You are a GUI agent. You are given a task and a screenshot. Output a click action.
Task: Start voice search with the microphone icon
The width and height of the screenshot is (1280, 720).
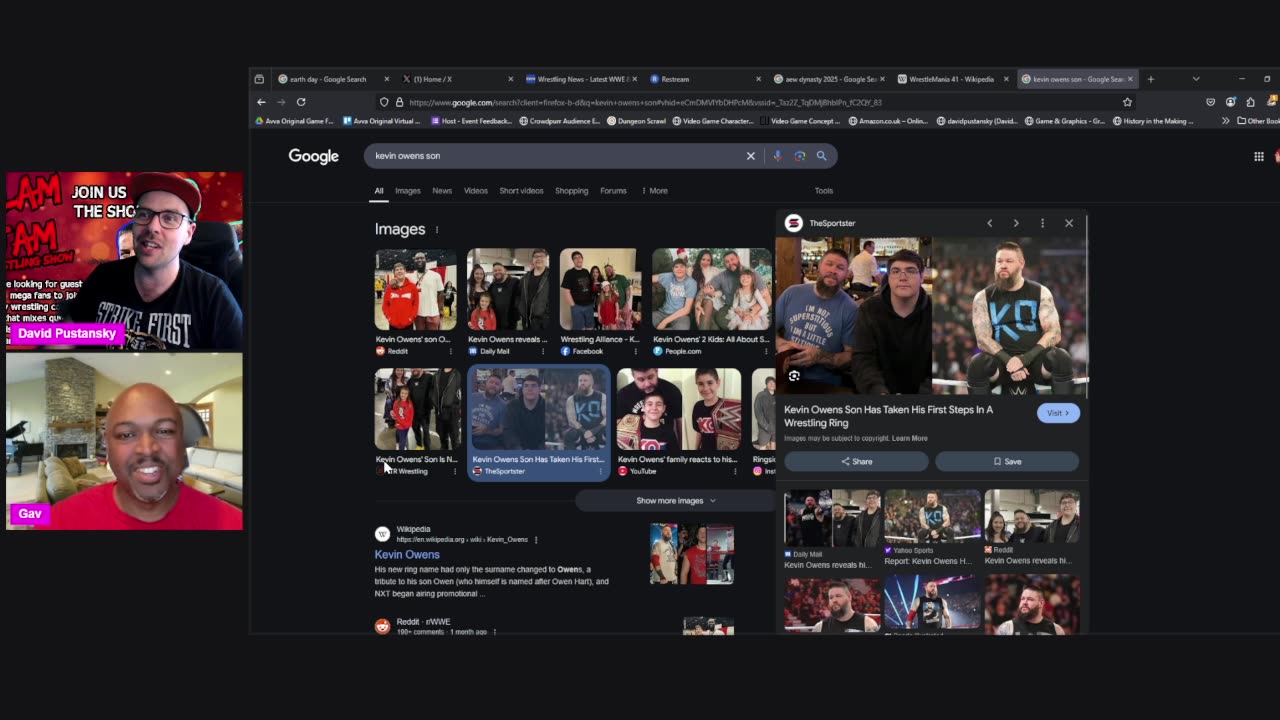tap(777, 156)
